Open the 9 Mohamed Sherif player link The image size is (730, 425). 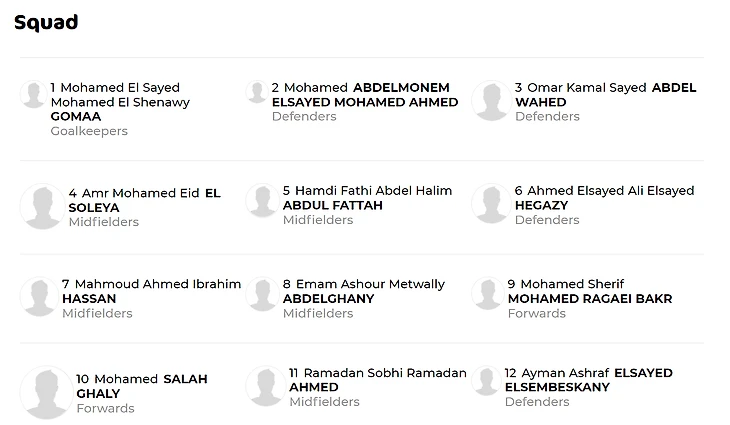point(590,291)
